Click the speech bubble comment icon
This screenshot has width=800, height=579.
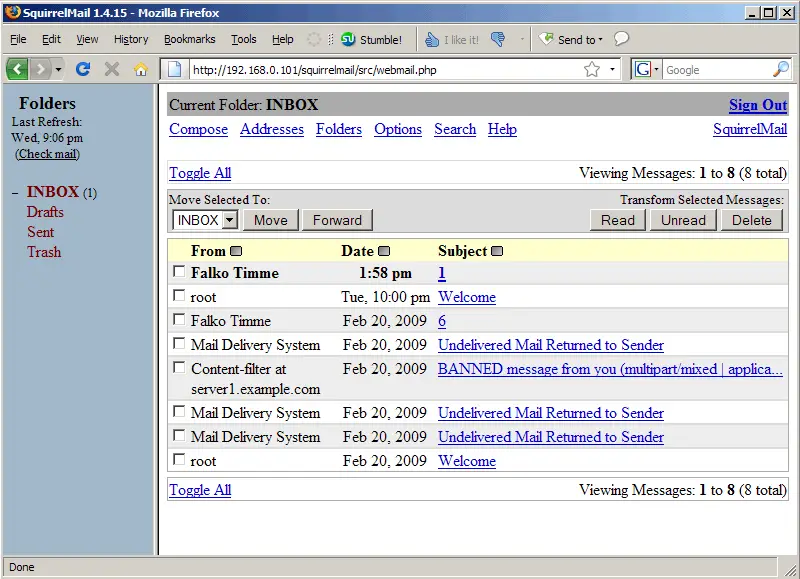point(621,38)
